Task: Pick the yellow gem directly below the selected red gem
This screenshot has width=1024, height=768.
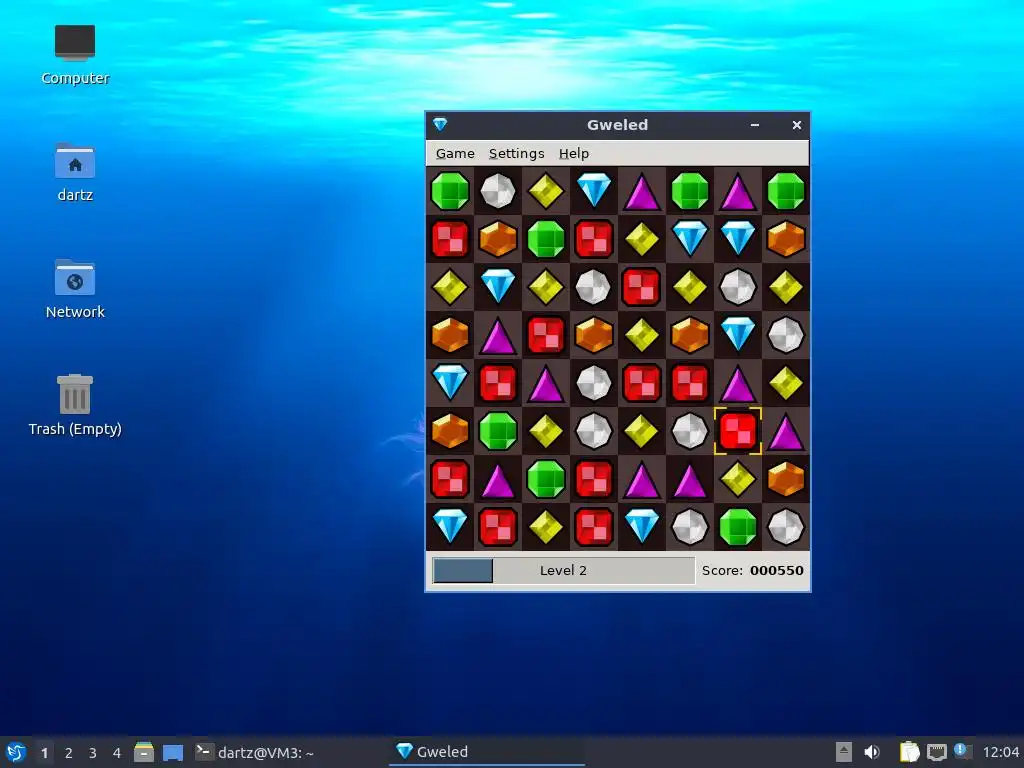Action: coord(738,479)
